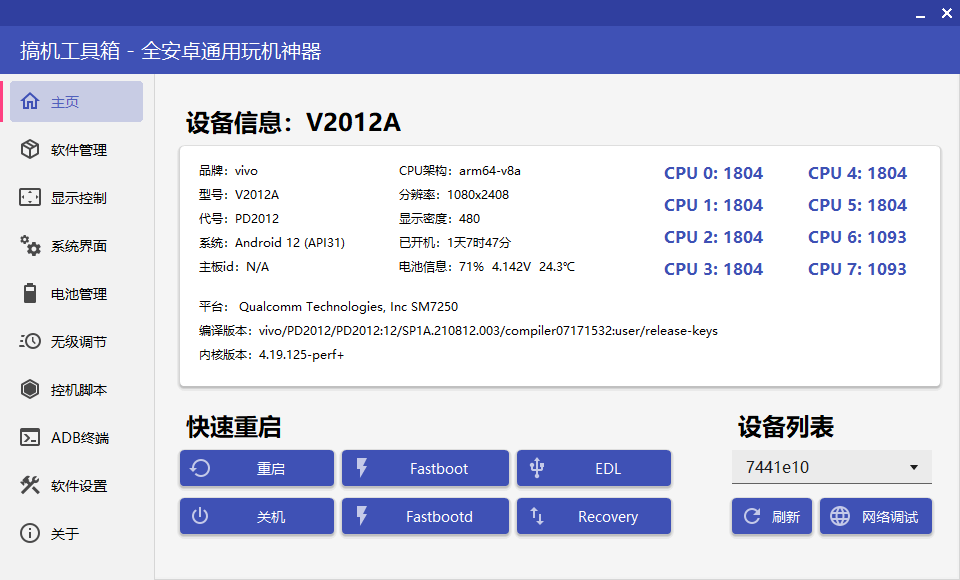Screen dimensions: 960x580
Task: Click the 软件设置 software settings wrench icon
Action: click(30, 485)
